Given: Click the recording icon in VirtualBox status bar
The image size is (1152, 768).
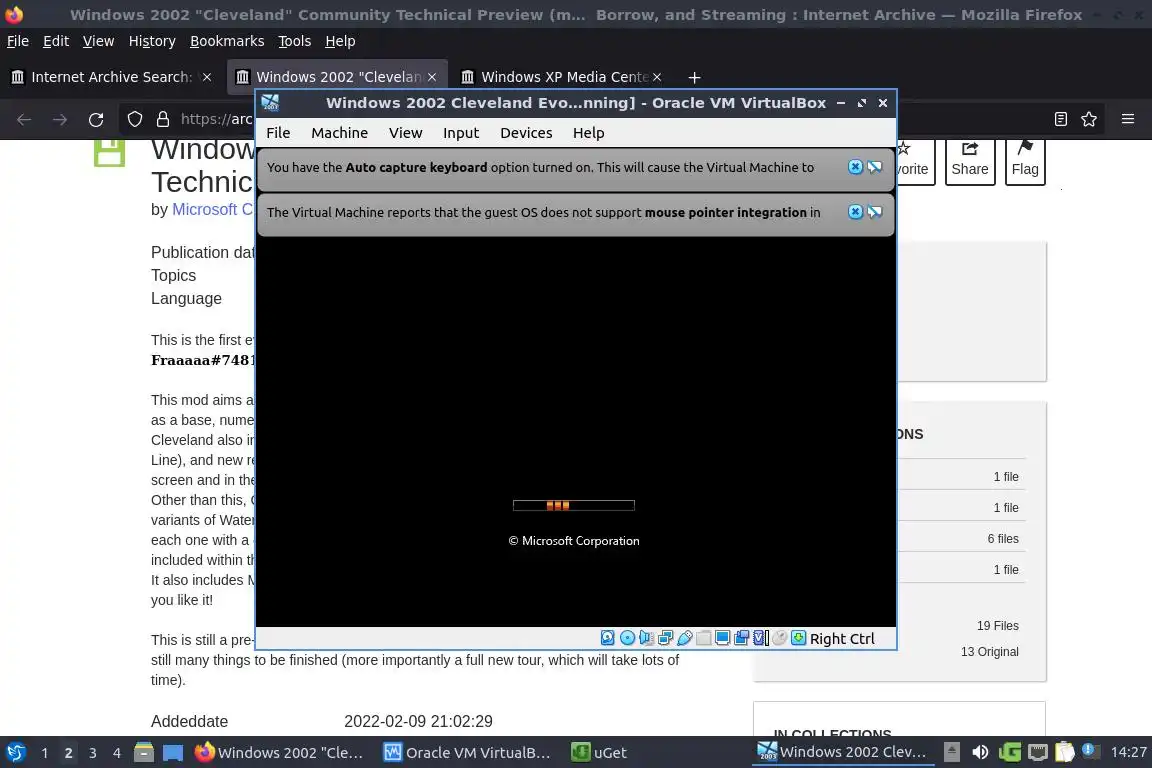Looking at the screenshot, I should [741, 638].
